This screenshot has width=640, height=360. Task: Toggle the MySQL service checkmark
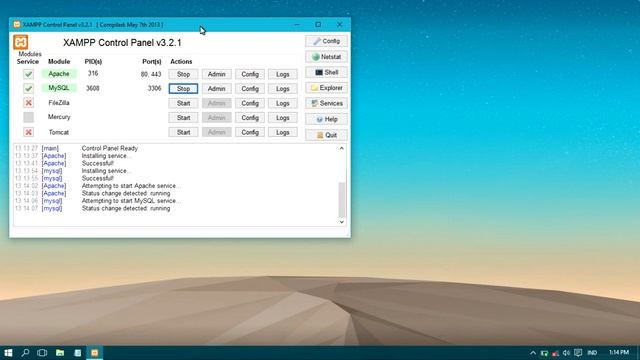click(28, 88)
